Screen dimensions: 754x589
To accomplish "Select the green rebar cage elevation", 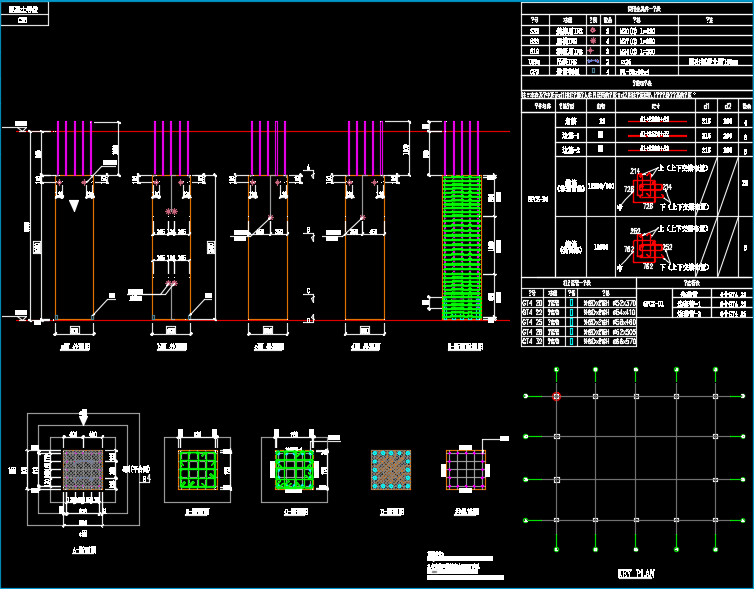I will pyautogui.click(x=462, y=247).
